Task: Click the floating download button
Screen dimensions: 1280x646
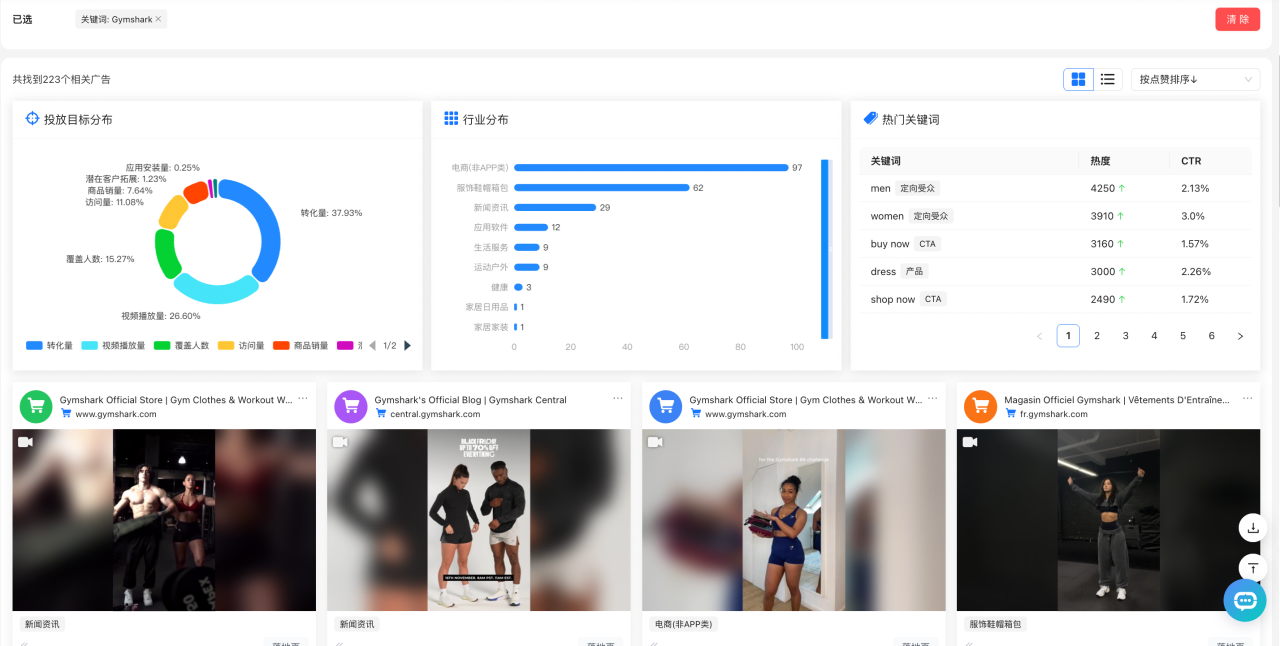Action: coord(1253,527)
